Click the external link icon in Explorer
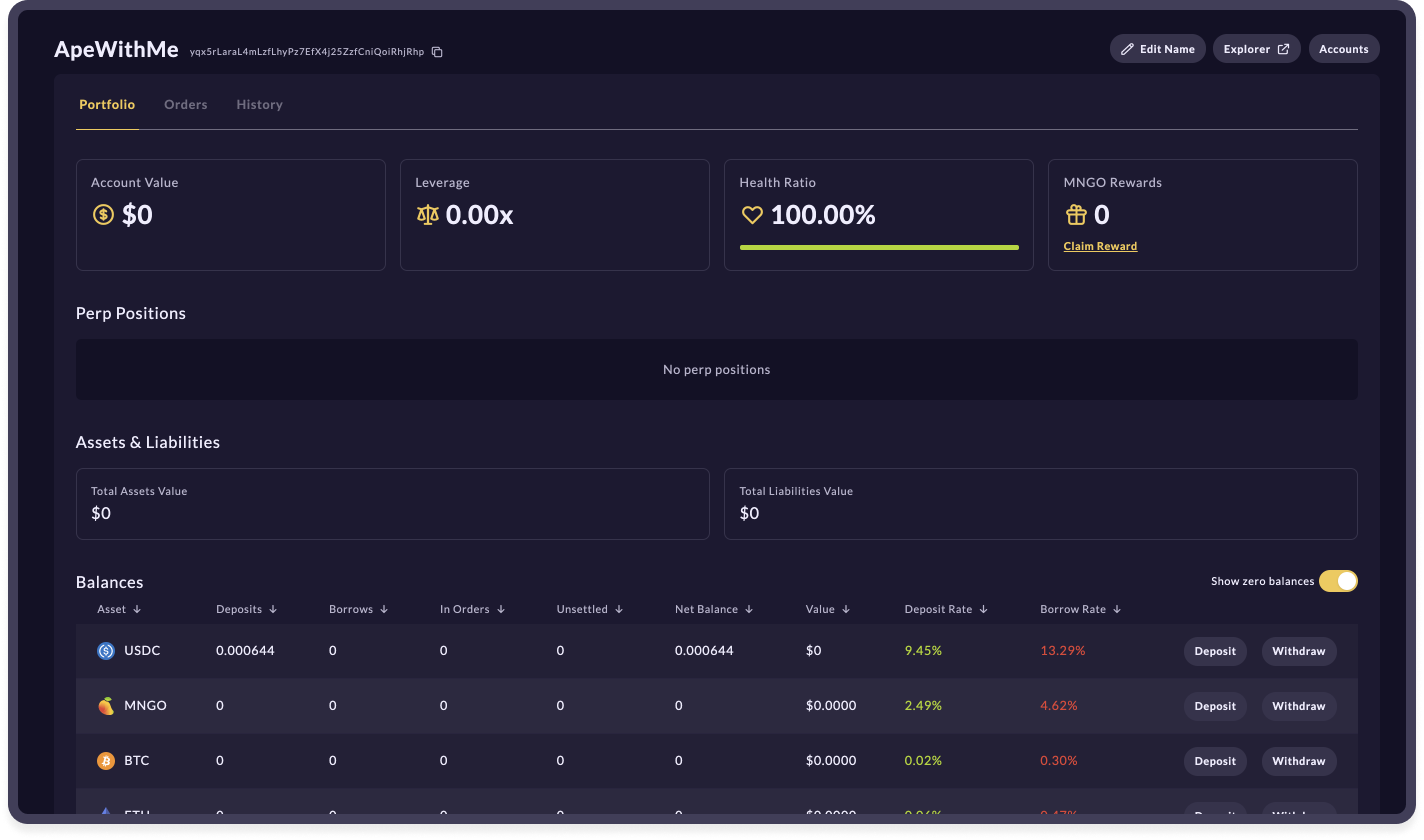1424x840 pixels. [1283, 49]
